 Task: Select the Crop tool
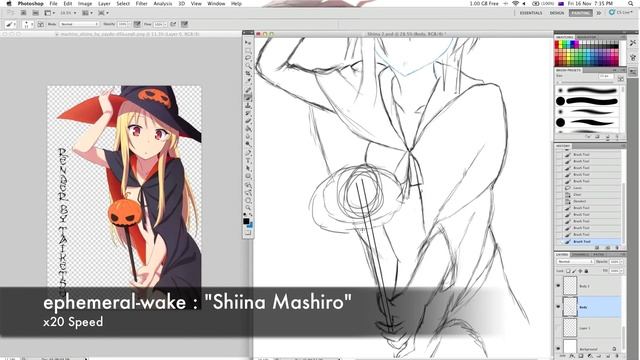248,73
